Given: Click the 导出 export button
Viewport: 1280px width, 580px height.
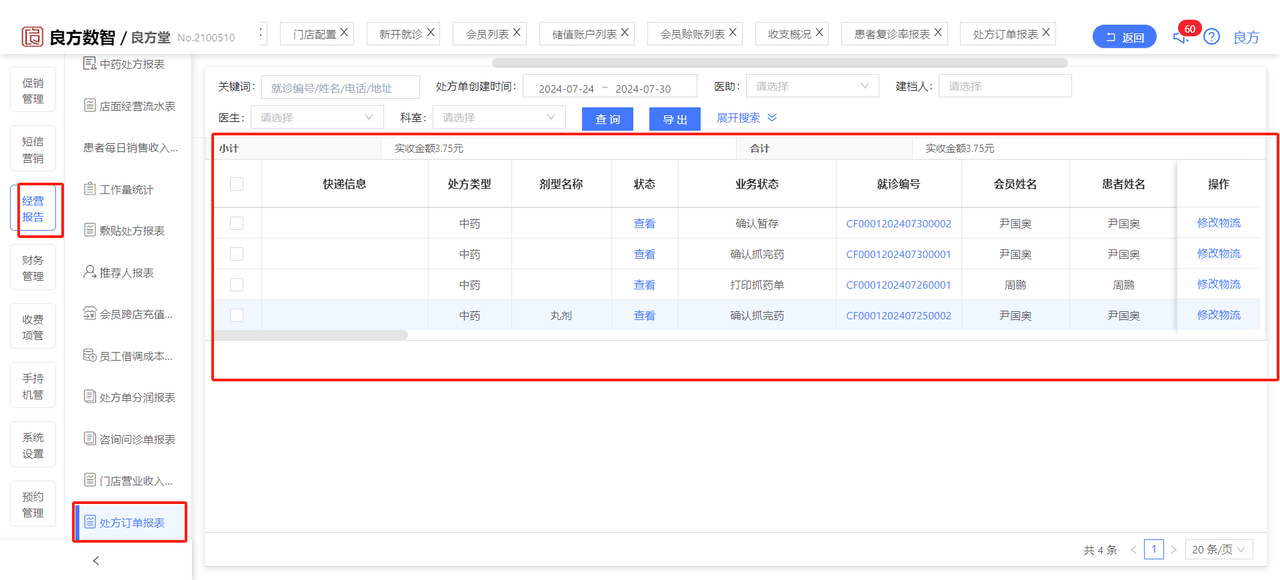Looking at the screenshot, I should 675,119.
